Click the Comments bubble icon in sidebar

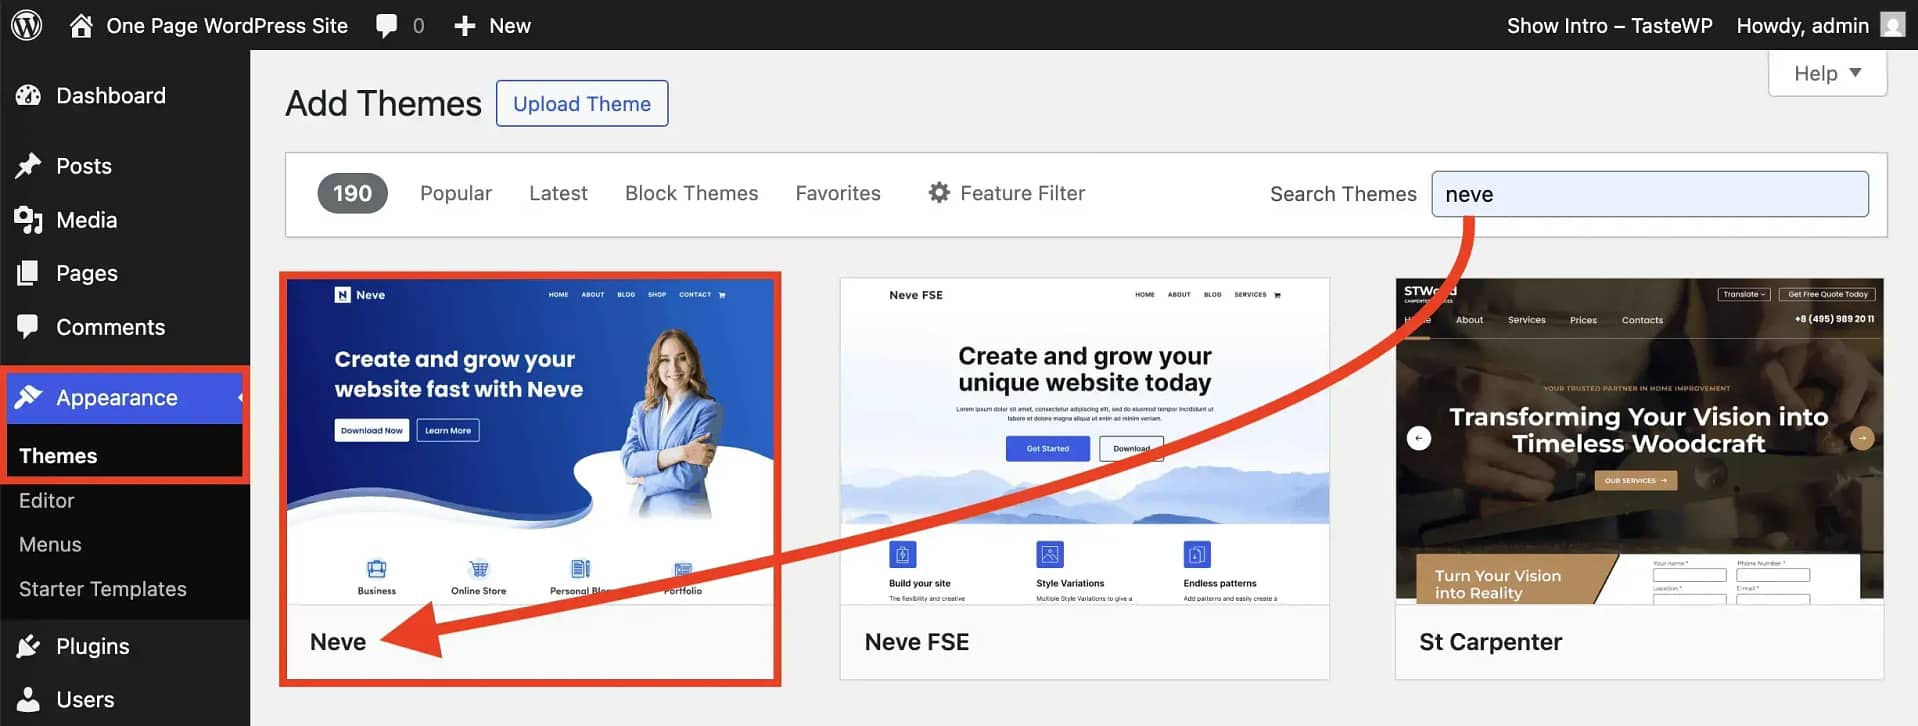[x=28, y=326]
